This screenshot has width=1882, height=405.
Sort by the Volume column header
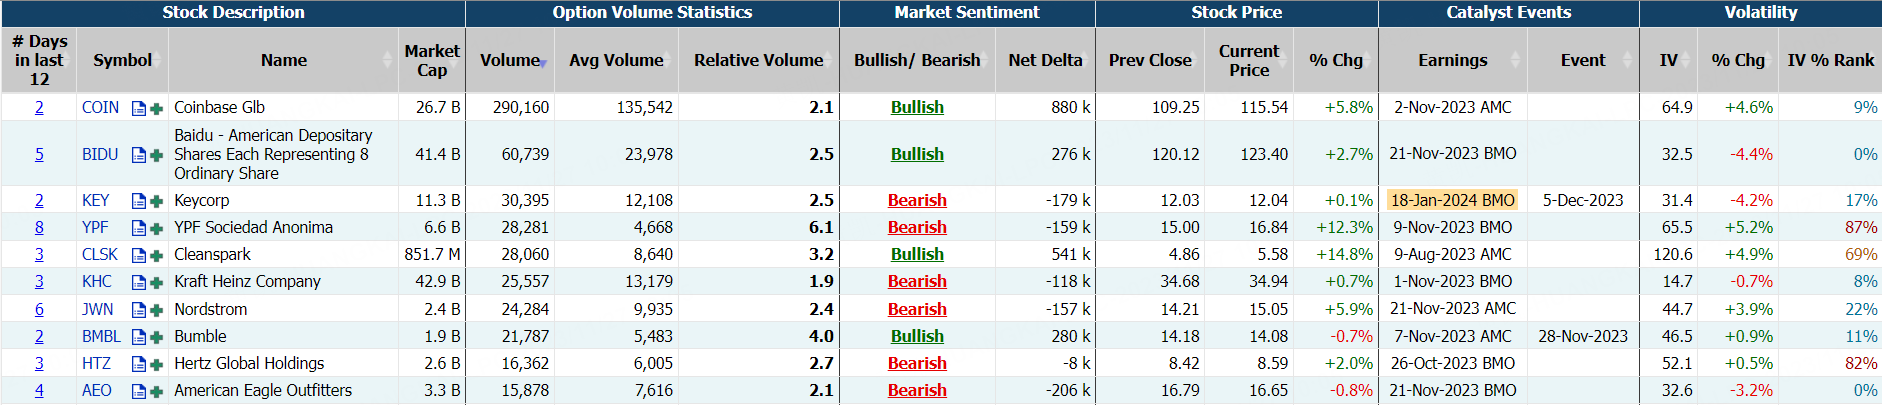point(510,60)
